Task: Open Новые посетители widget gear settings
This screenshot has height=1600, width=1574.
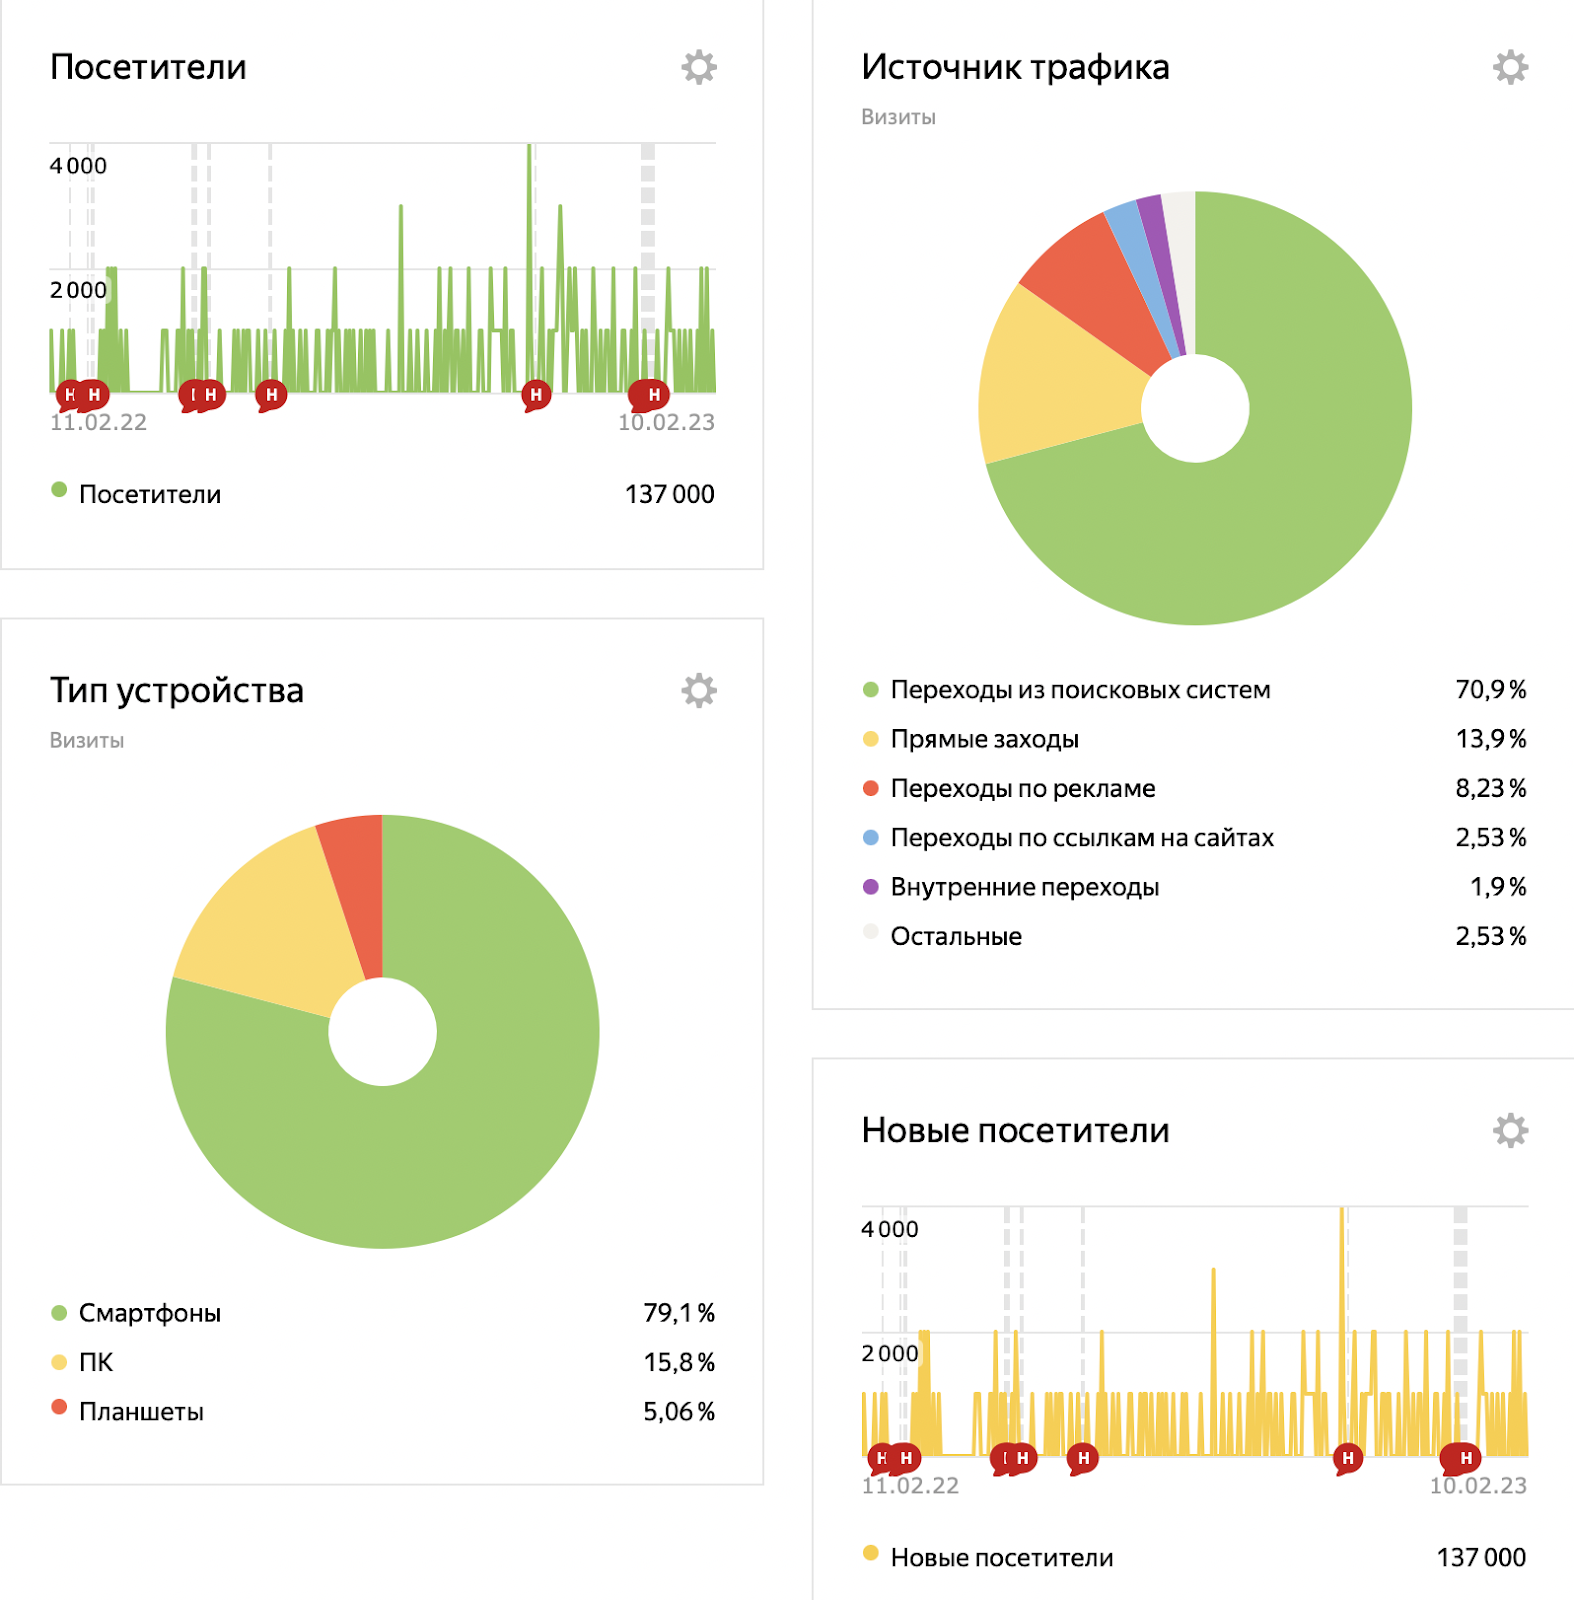Action: 1509,1131
